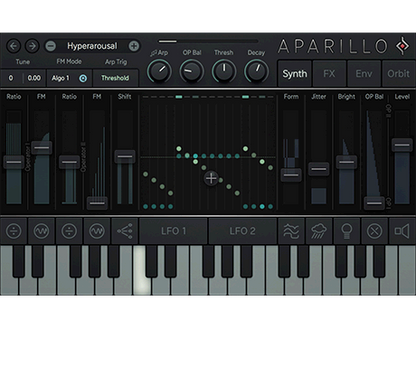Click the Jitter rain cloud icon
Viewport: 416px width, 376px height.
pyautogui.click(x=319, y=231)
